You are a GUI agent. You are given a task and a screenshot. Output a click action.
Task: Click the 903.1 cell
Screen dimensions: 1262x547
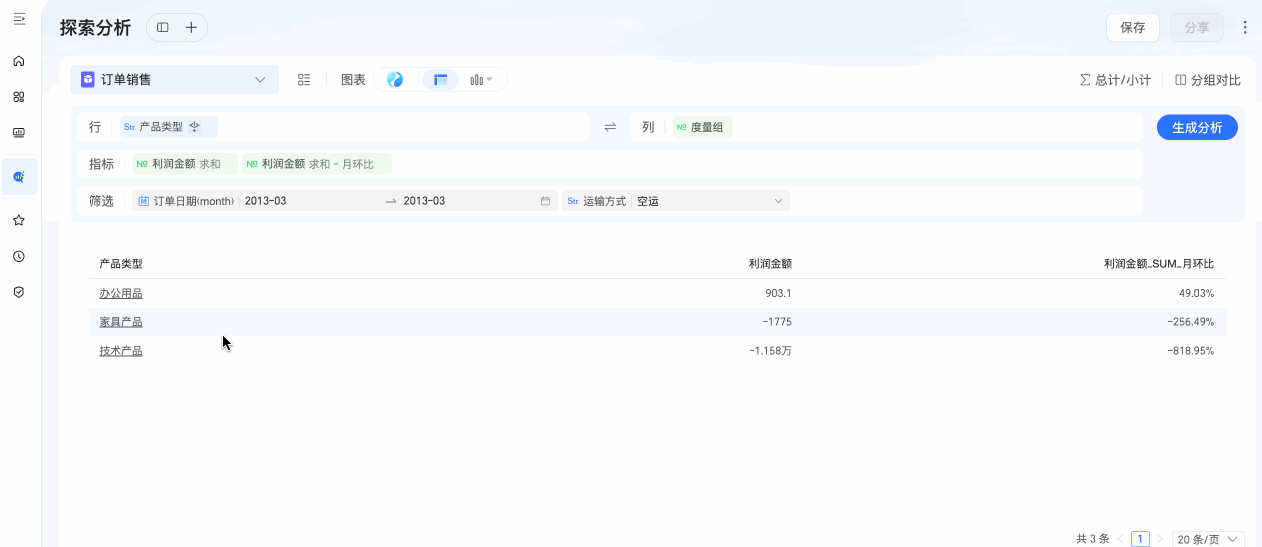click(x=778, y=293)
